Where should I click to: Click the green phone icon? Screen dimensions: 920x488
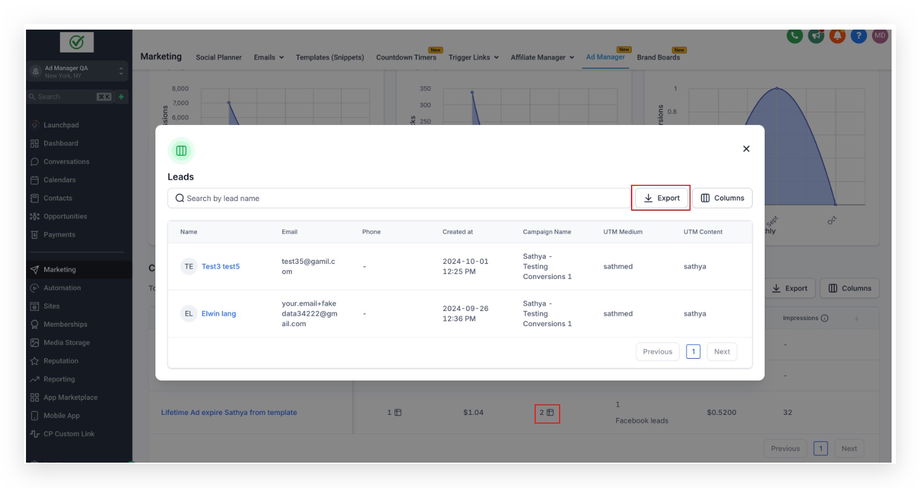coord(794,36)
